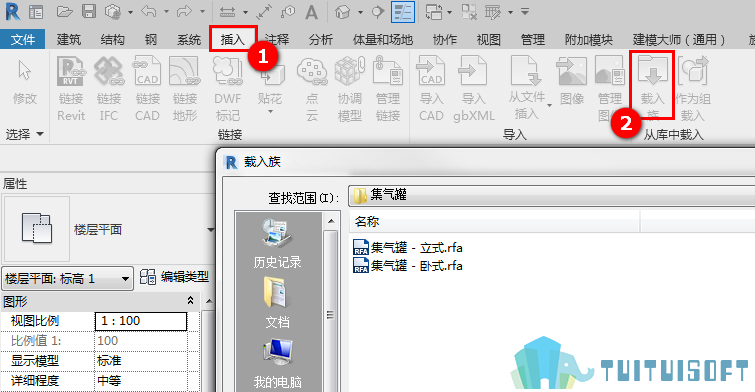
Task: Open the Default 3D View icon
Action: 343,12
